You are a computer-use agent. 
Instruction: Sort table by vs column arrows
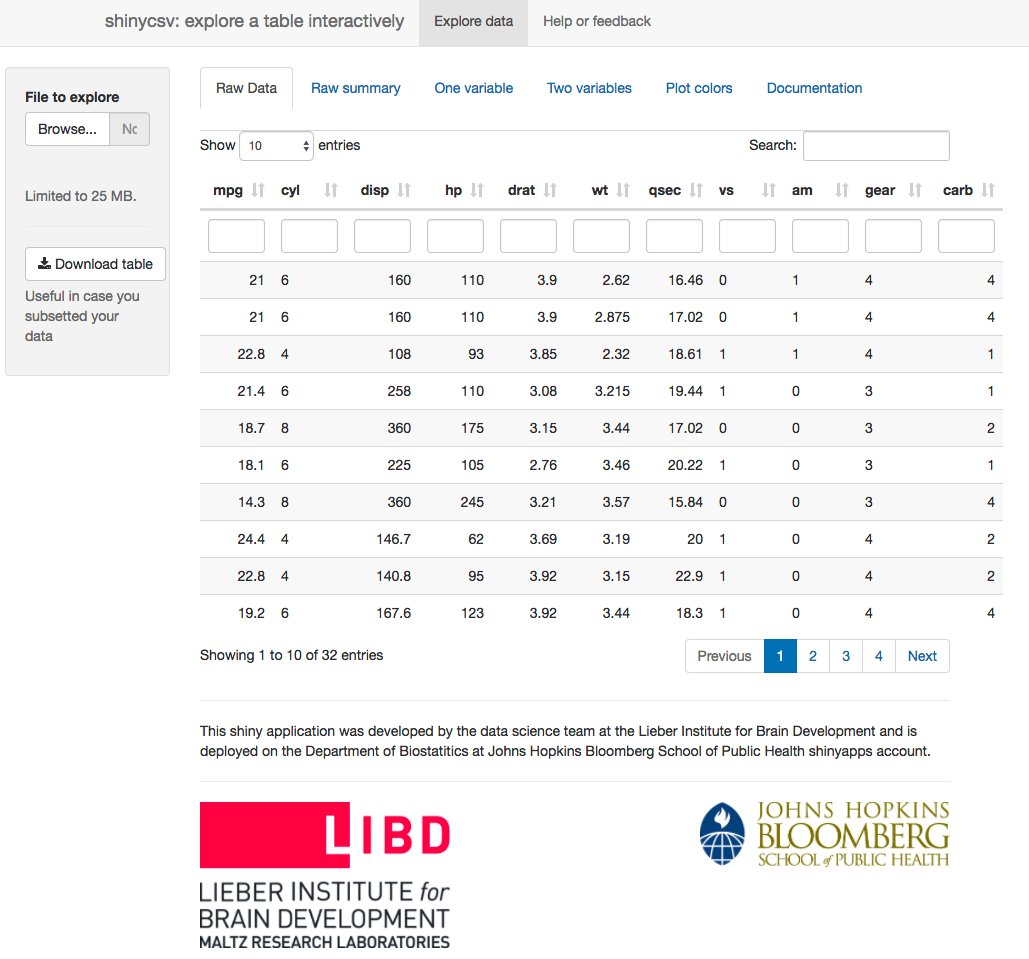(769, 190)
